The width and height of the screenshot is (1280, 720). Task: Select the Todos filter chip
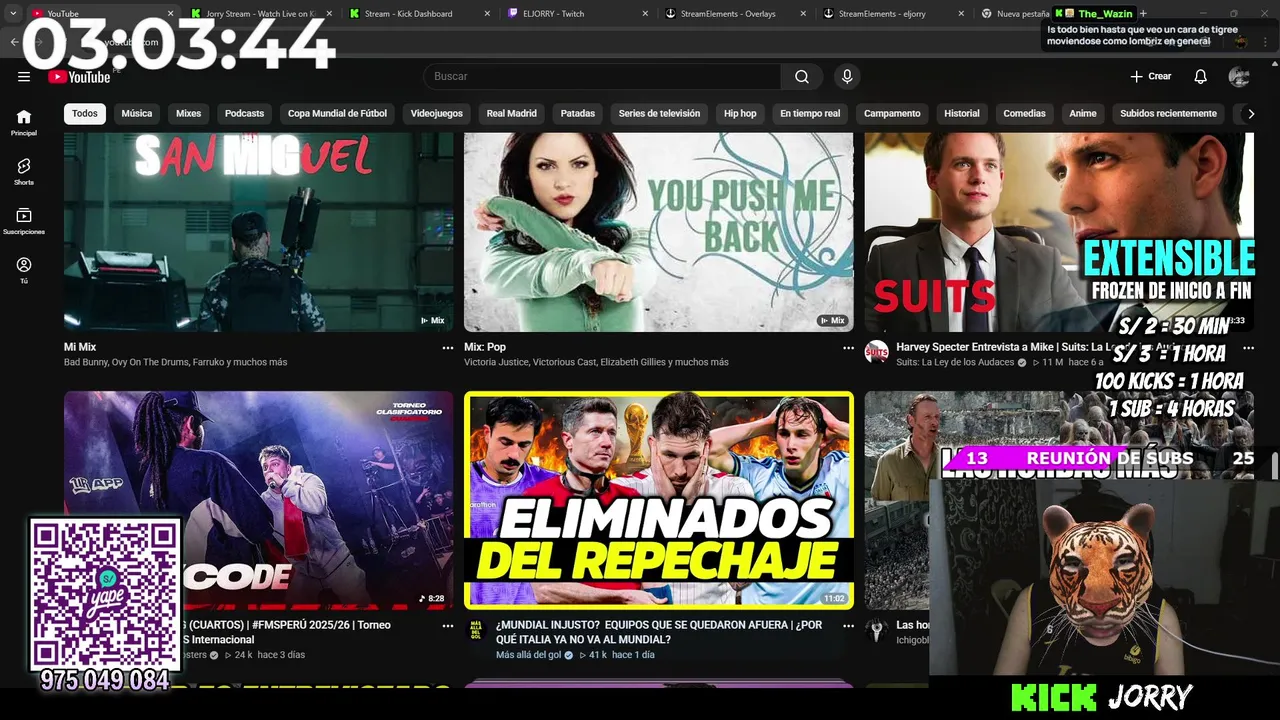pyautogui.click(x=85, y=114)
